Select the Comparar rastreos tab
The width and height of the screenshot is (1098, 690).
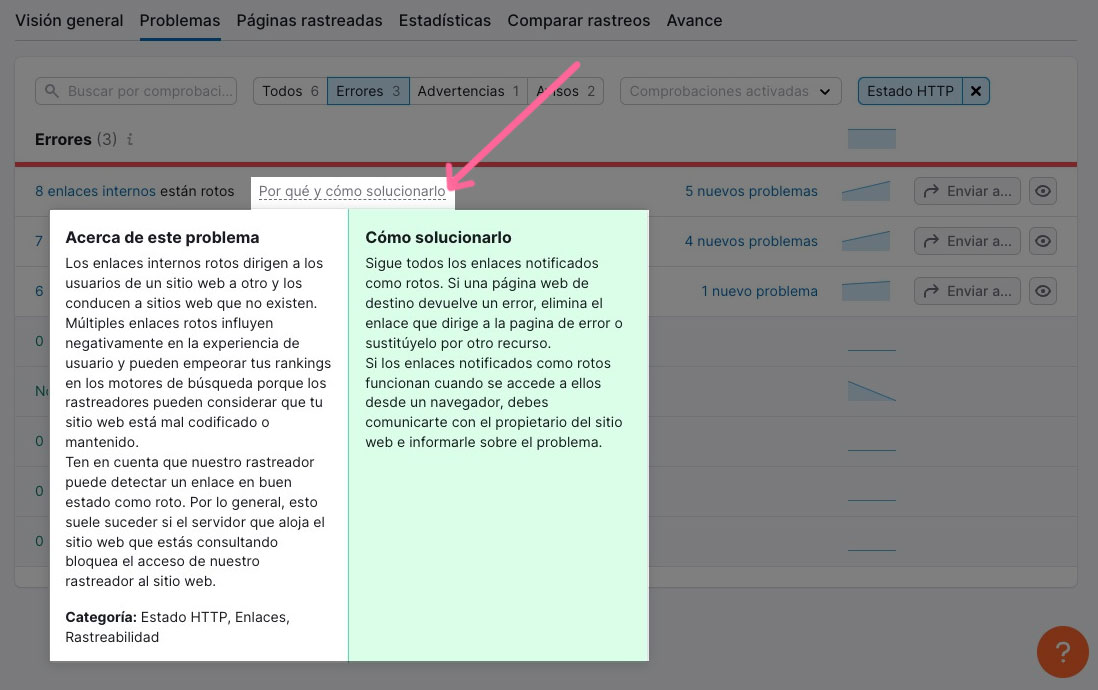tap(578, 20)
